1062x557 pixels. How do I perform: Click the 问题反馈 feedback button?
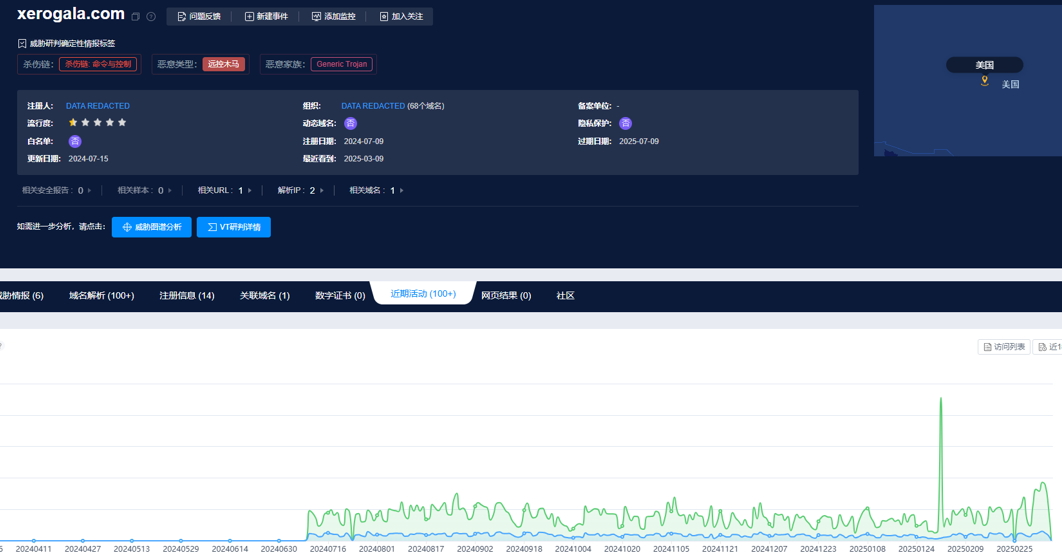point(199,16)
